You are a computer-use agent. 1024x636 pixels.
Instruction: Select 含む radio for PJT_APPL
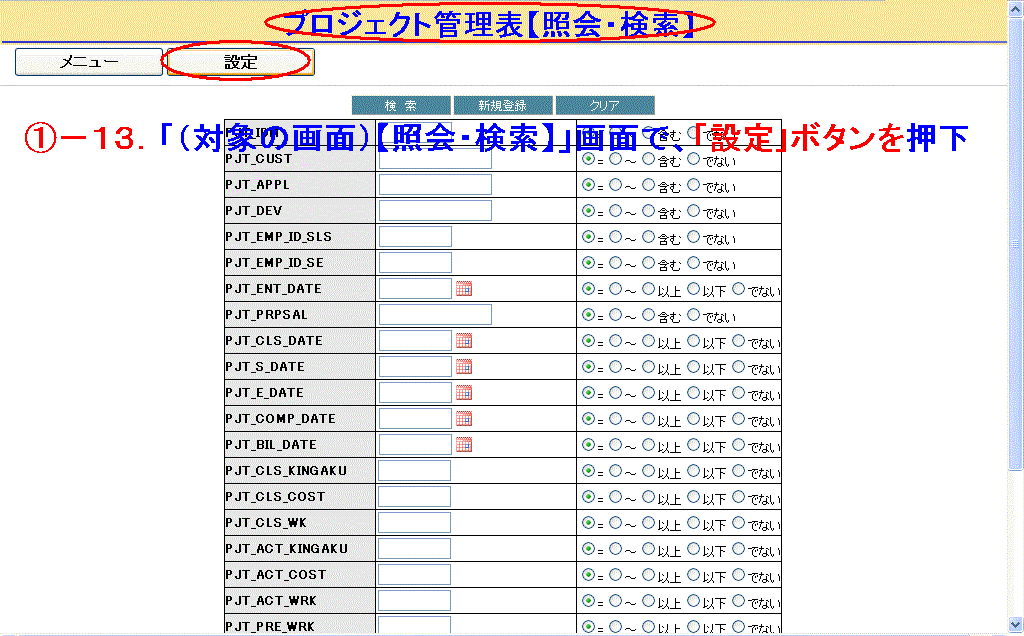[648, 185]
